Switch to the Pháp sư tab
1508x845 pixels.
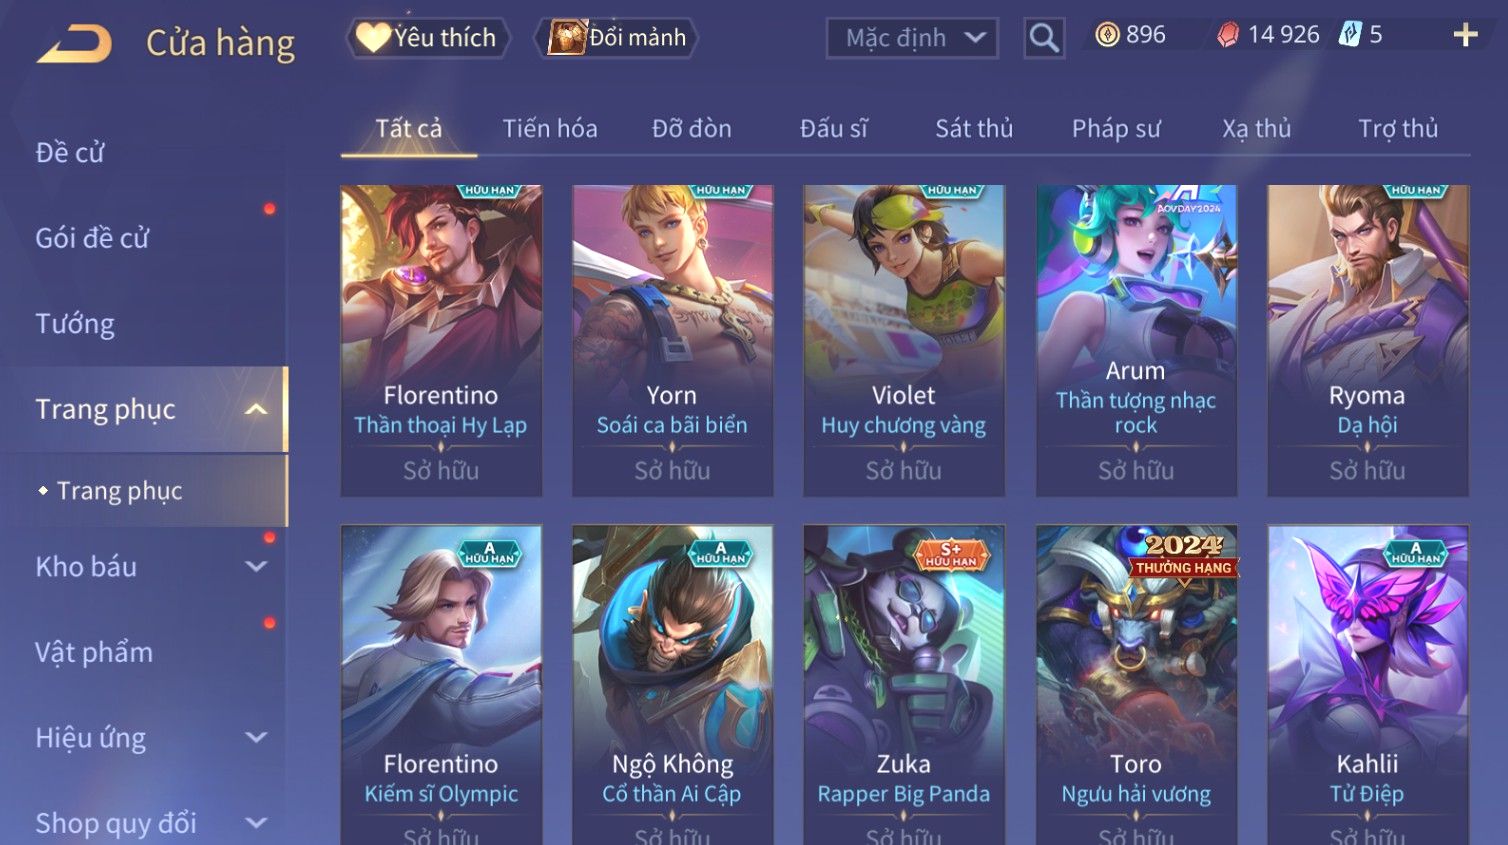(1116, 128)
